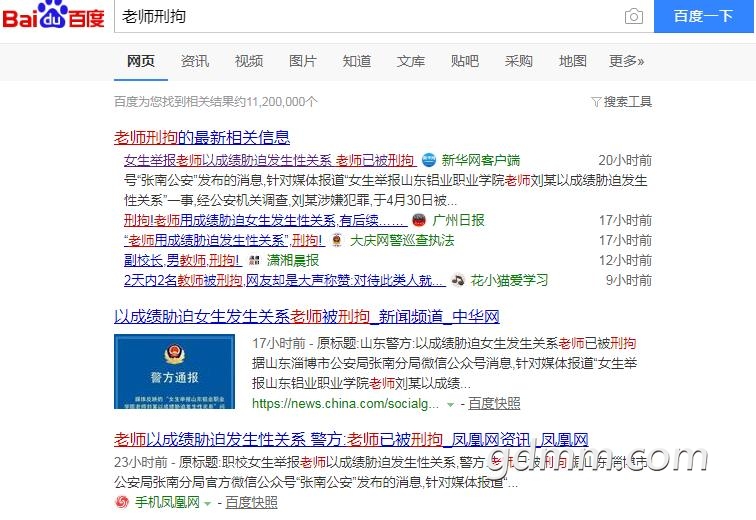The image size is (756, 520).
Task: Open news 刑拘!老师用成绩胁迫女生发生性关系,有后续
Action: (x=266, y=220)
